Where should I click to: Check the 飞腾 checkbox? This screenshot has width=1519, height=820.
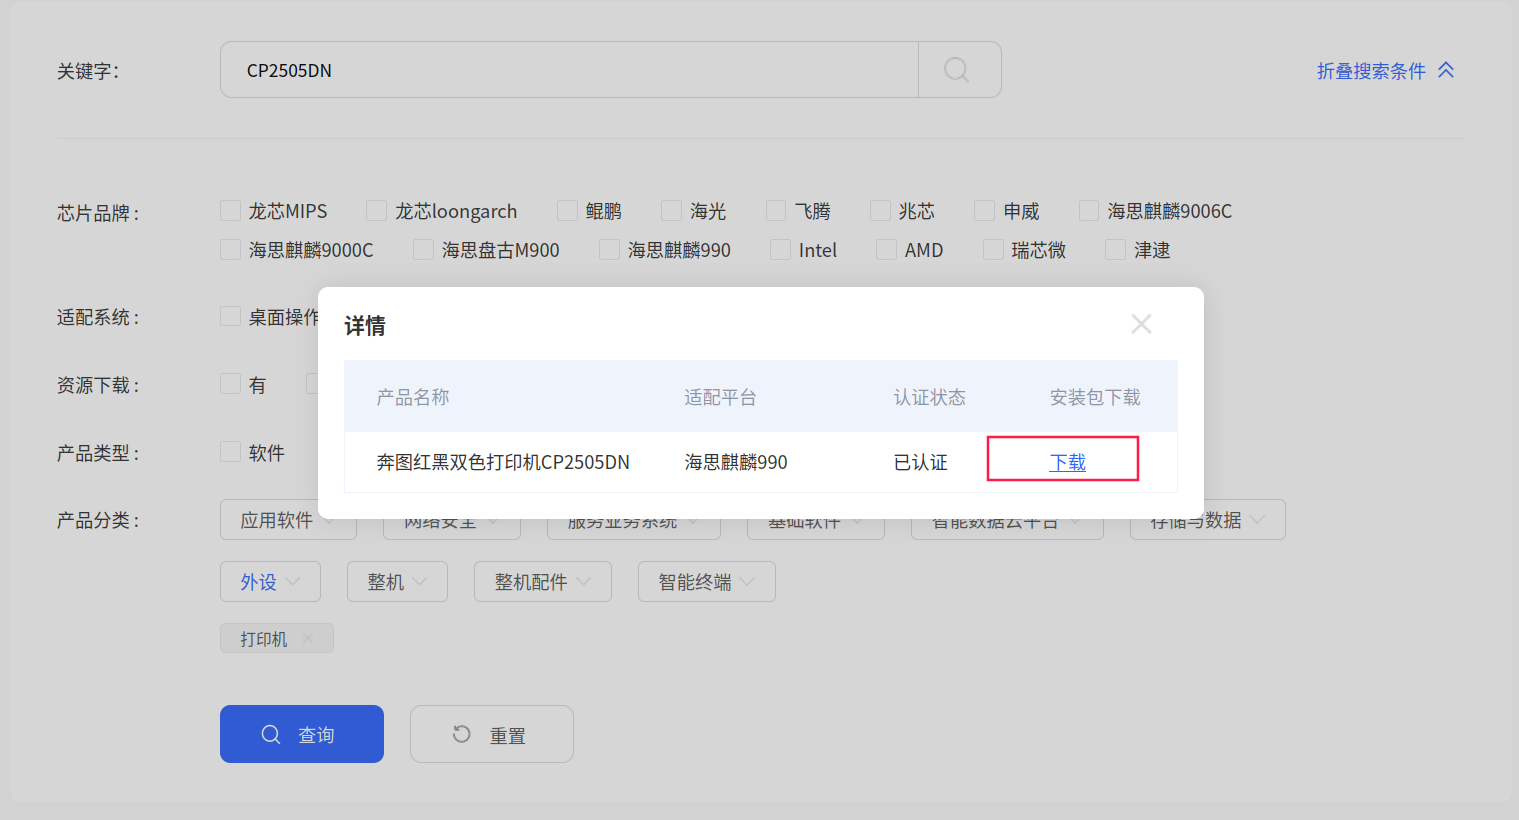(x=776, y=210)
